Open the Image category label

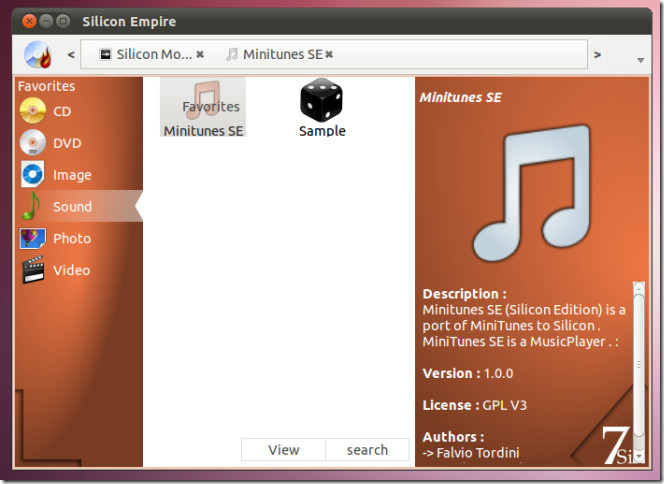pyautogui.click(x=72, y=175)
